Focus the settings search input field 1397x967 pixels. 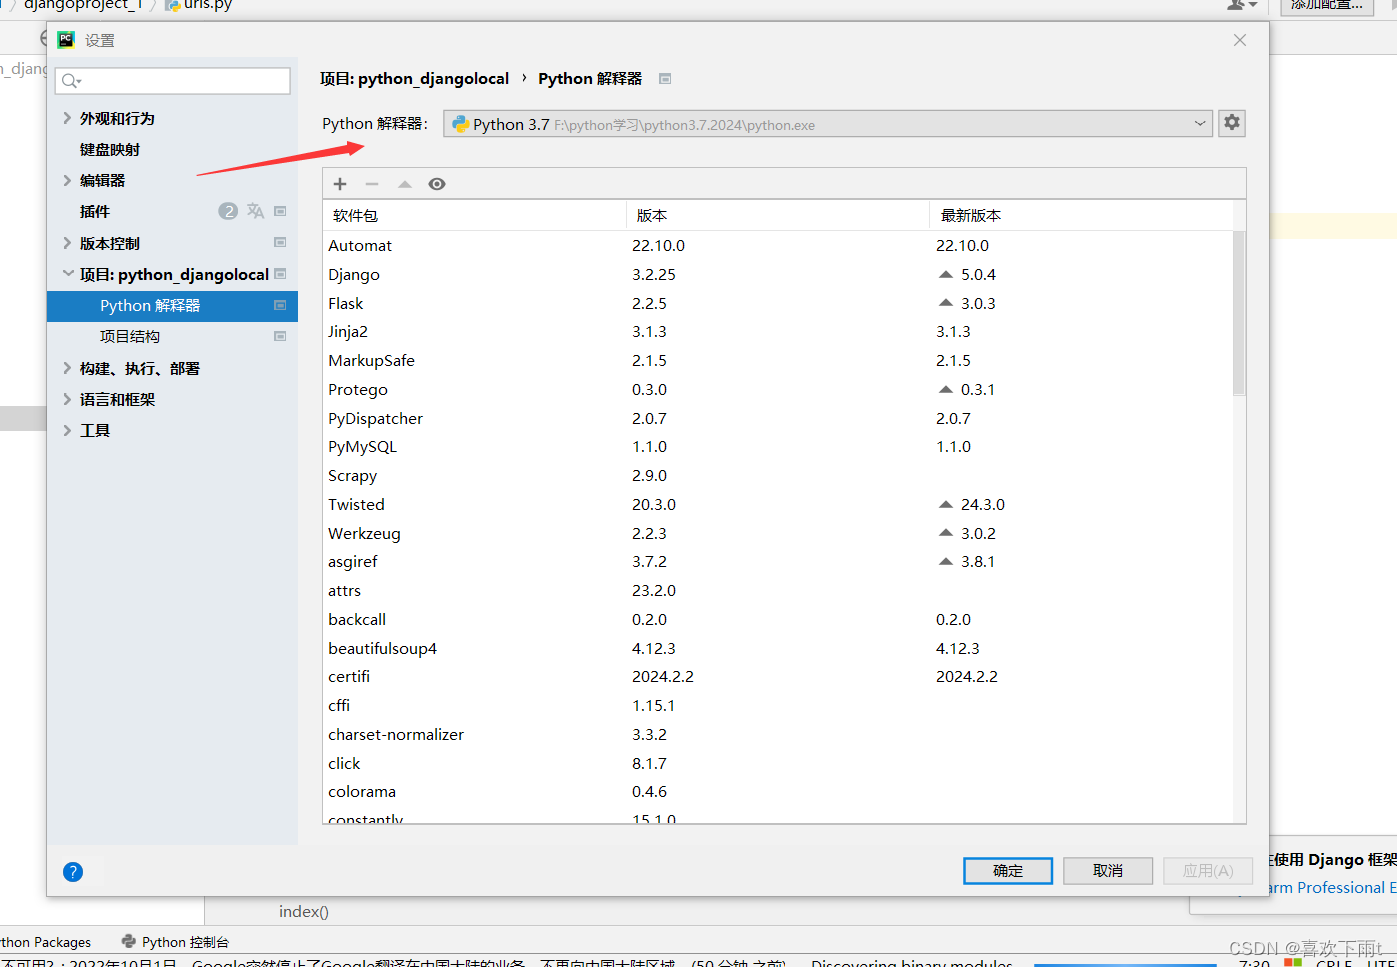pos(173,81)
